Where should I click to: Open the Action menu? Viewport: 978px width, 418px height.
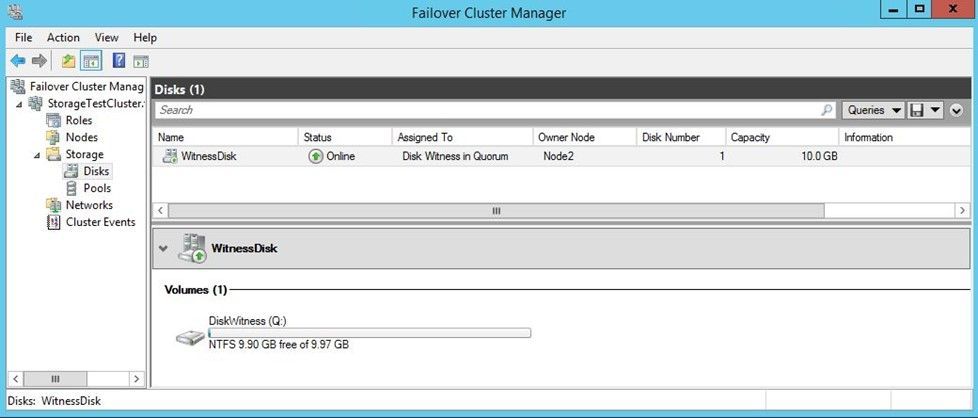pyautogui.click(x=63, y=37)
